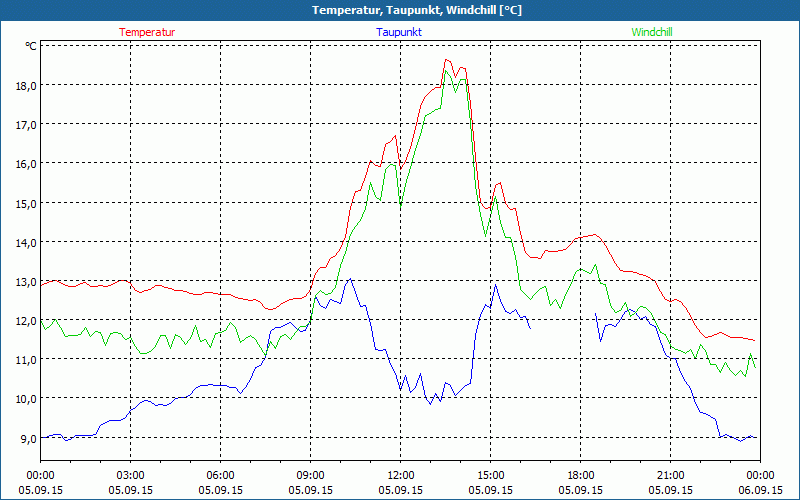The height and width of the screenshot is (500, 800).
Task: Click the '14,0' y-axis value
Action: pyautogui.click(x=27, y=242)
